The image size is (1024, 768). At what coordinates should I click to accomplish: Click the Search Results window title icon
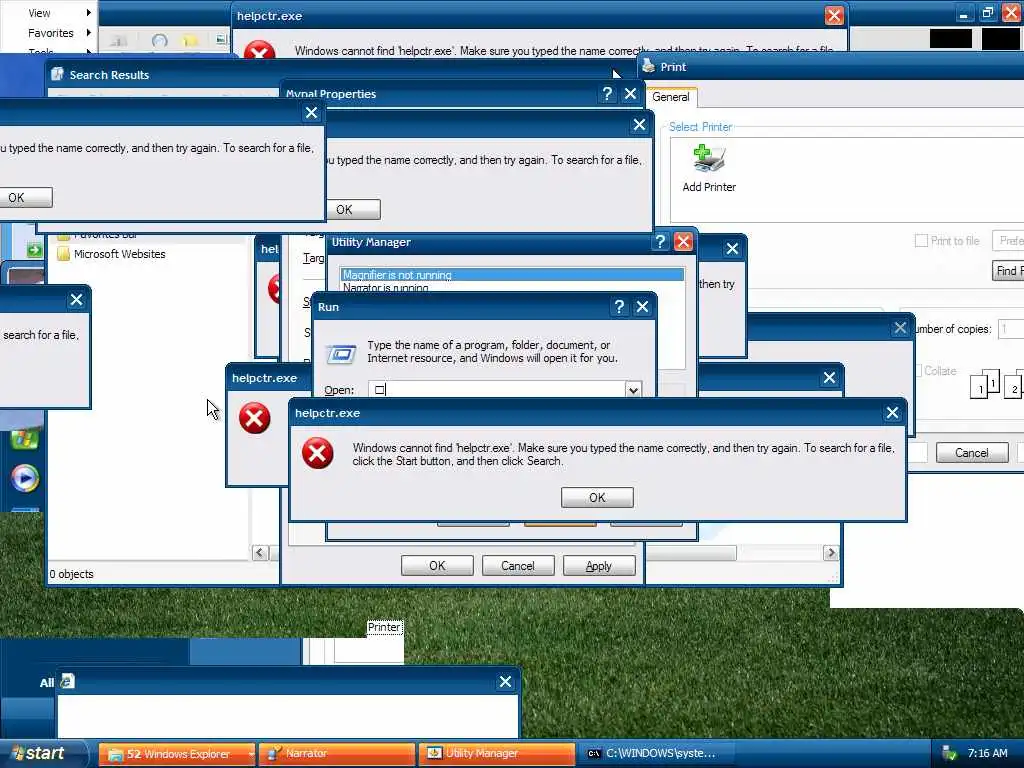tap(57, 74)
